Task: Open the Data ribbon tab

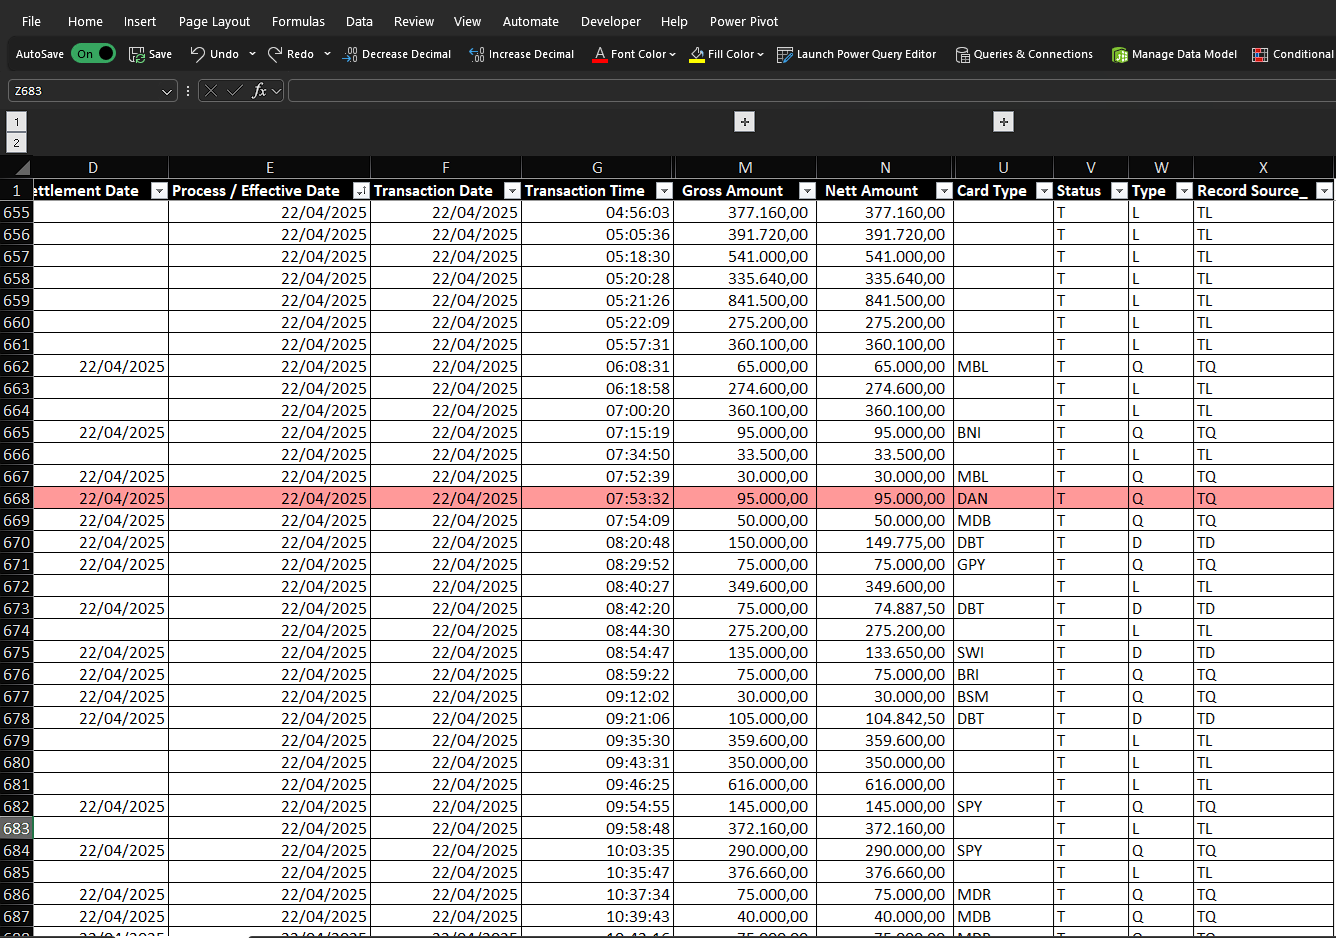Action: 359,21
